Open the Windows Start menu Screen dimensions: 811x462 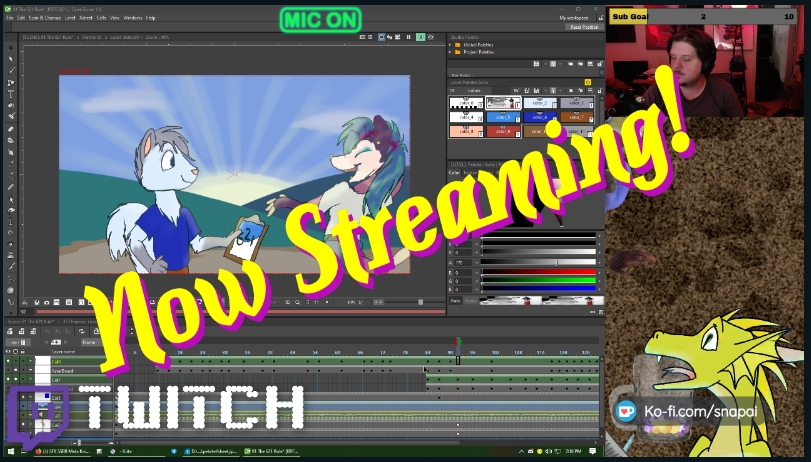click(x=11, y=452)
